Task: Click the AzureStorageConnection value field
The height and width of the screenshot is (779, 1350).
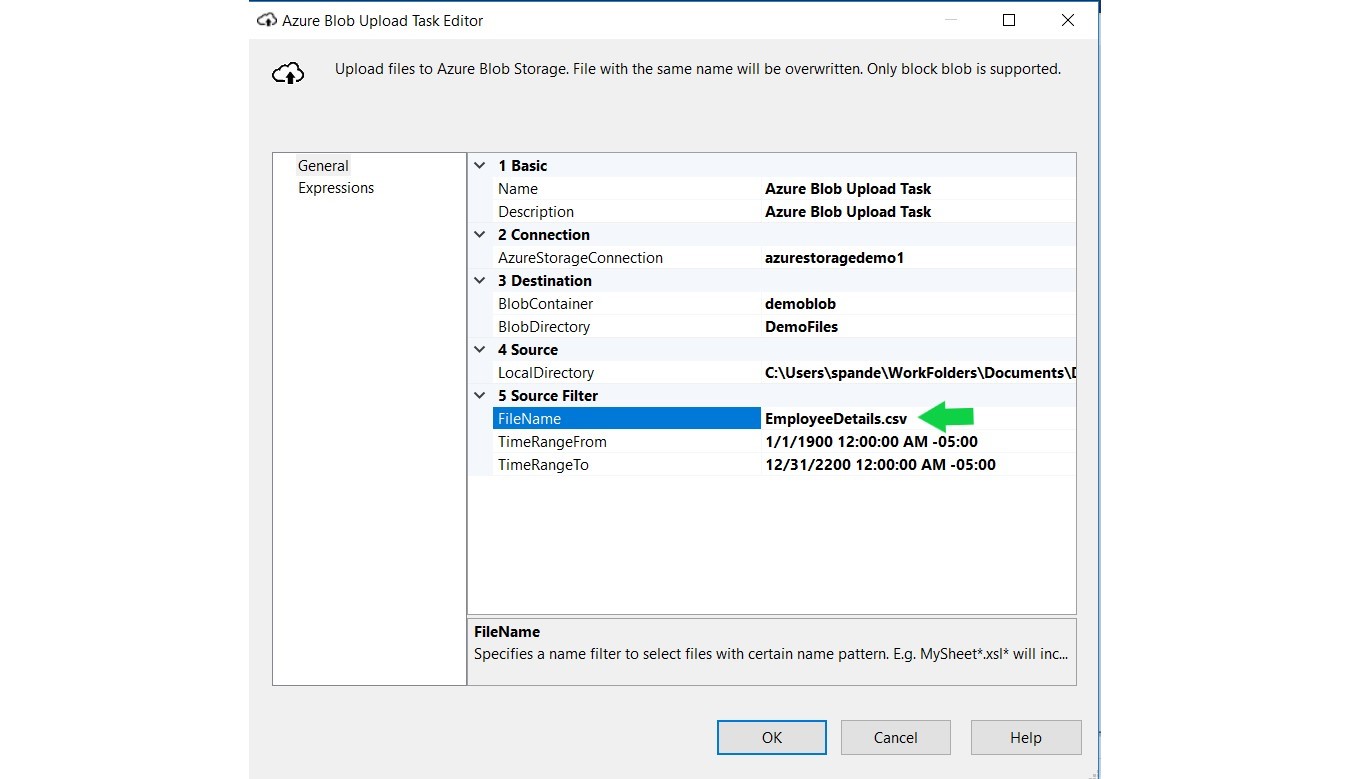Action: point(834,258)
